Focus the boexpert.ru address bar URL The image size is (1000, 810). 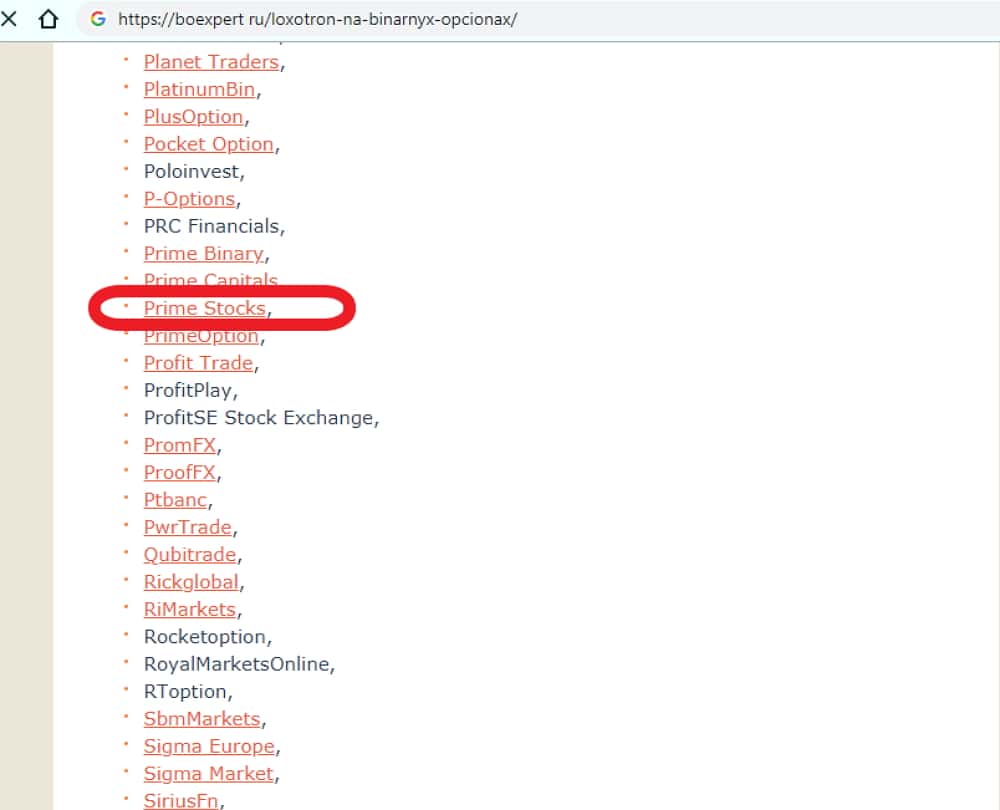tap(318, 19)
